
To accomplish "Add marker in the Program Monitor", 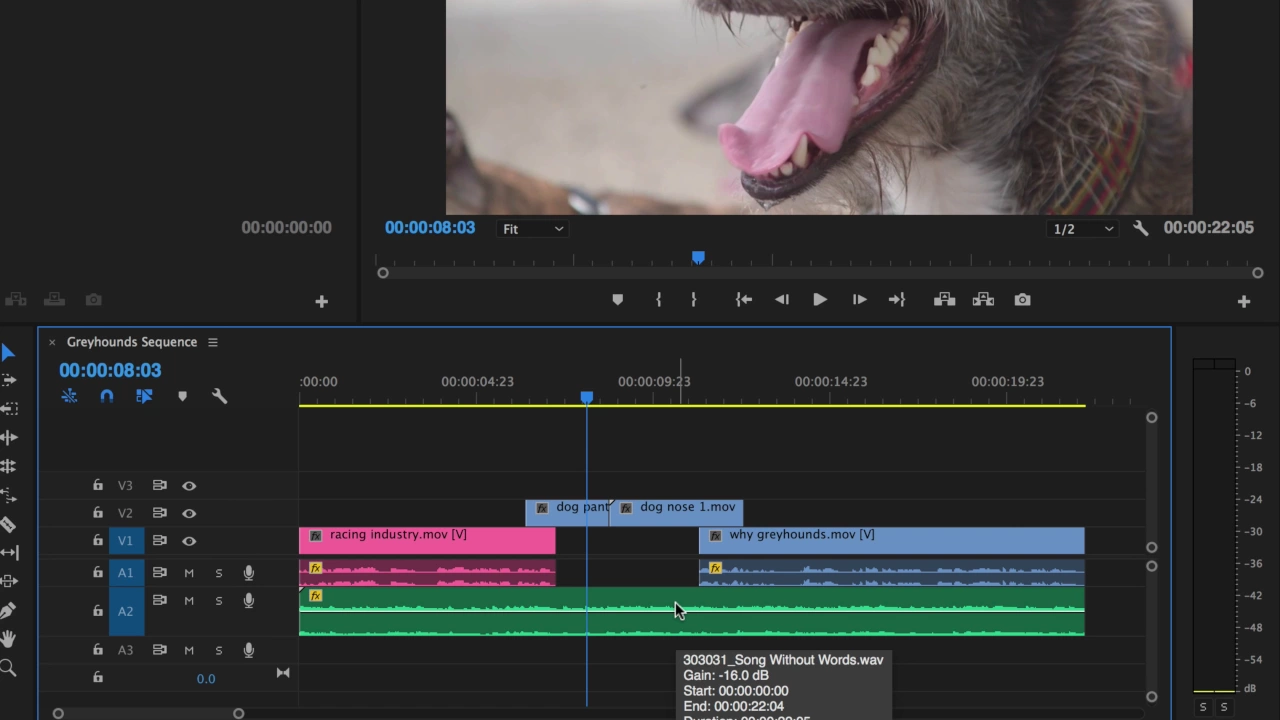I will click(617, 300).
